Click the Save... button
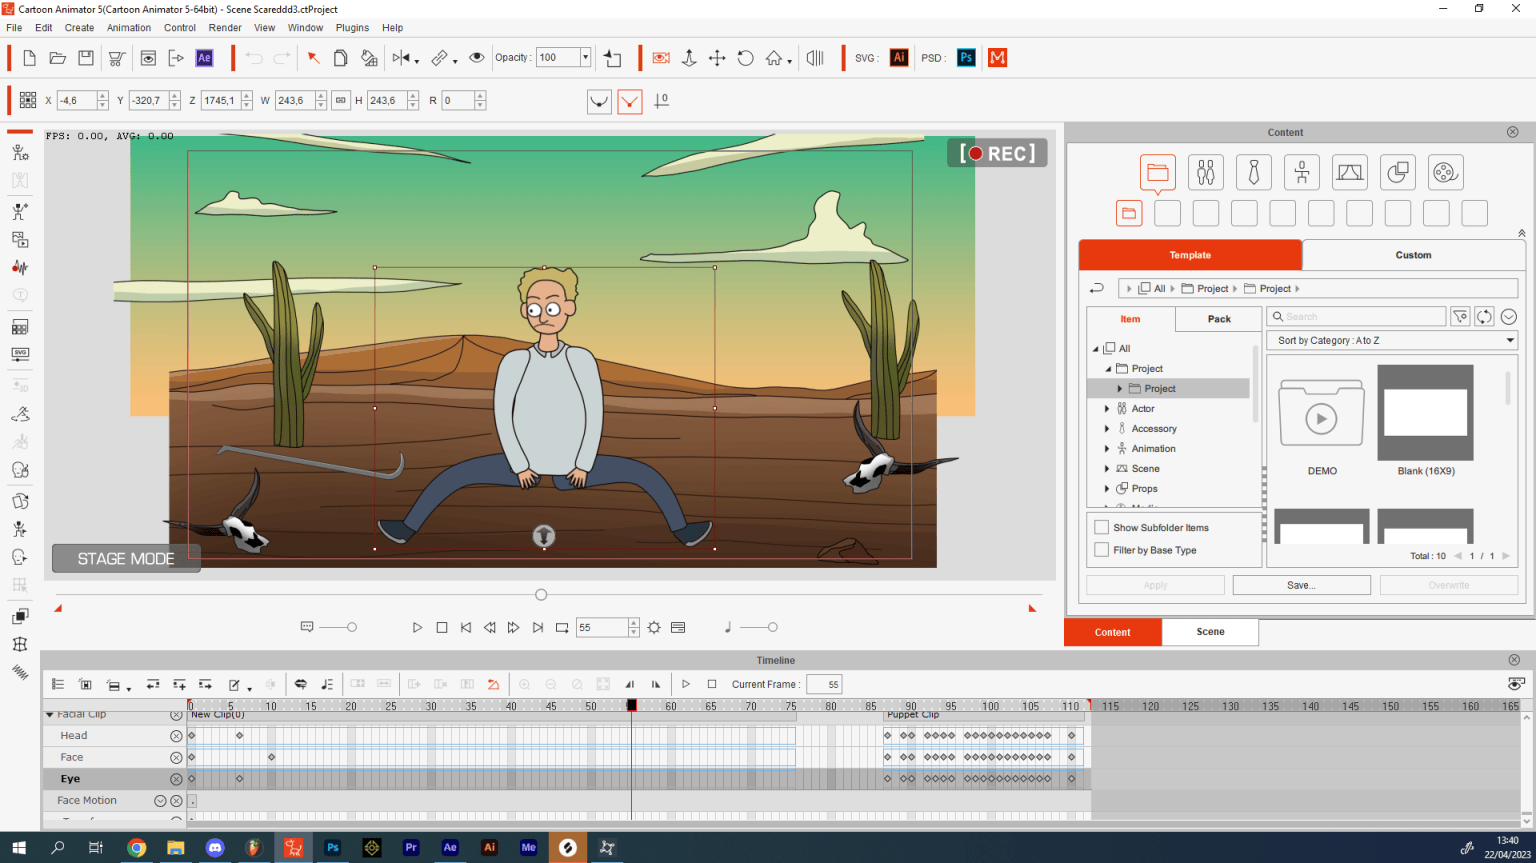Image resolution: width=1536 pixels, height=863 pixels. pos(1301,585)
